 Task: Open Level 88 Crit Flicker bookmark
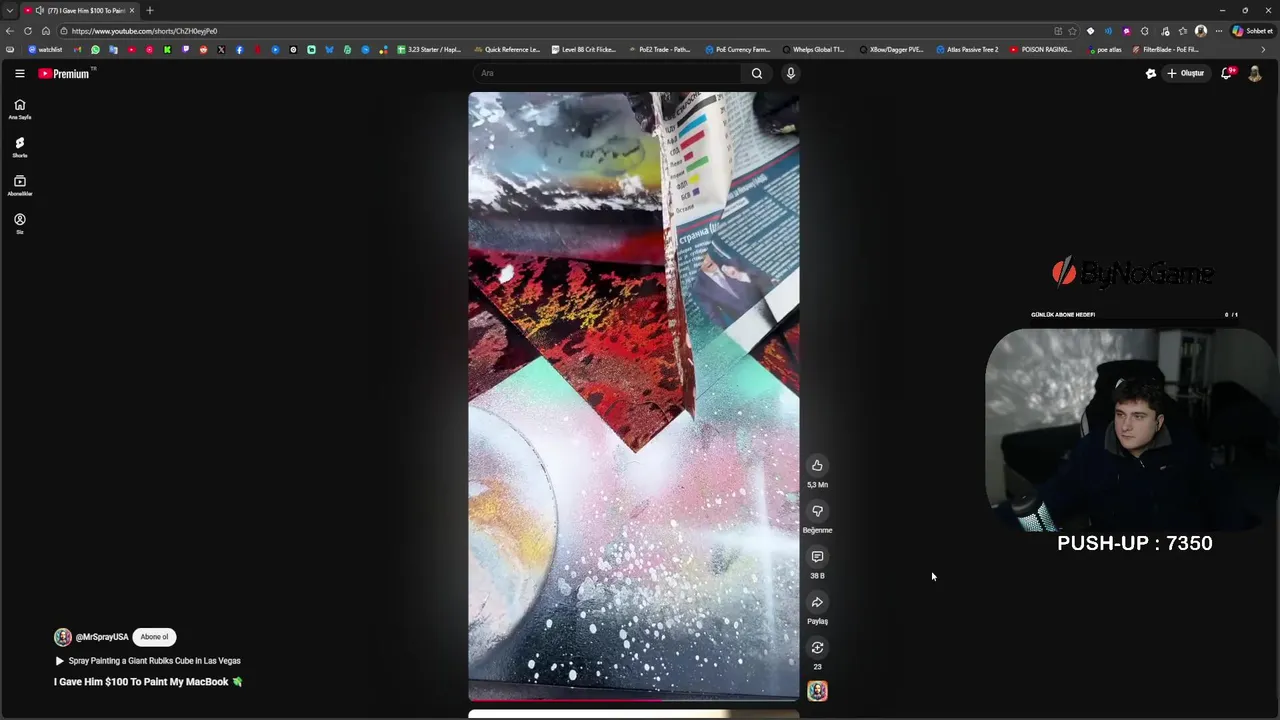(583, 49)
